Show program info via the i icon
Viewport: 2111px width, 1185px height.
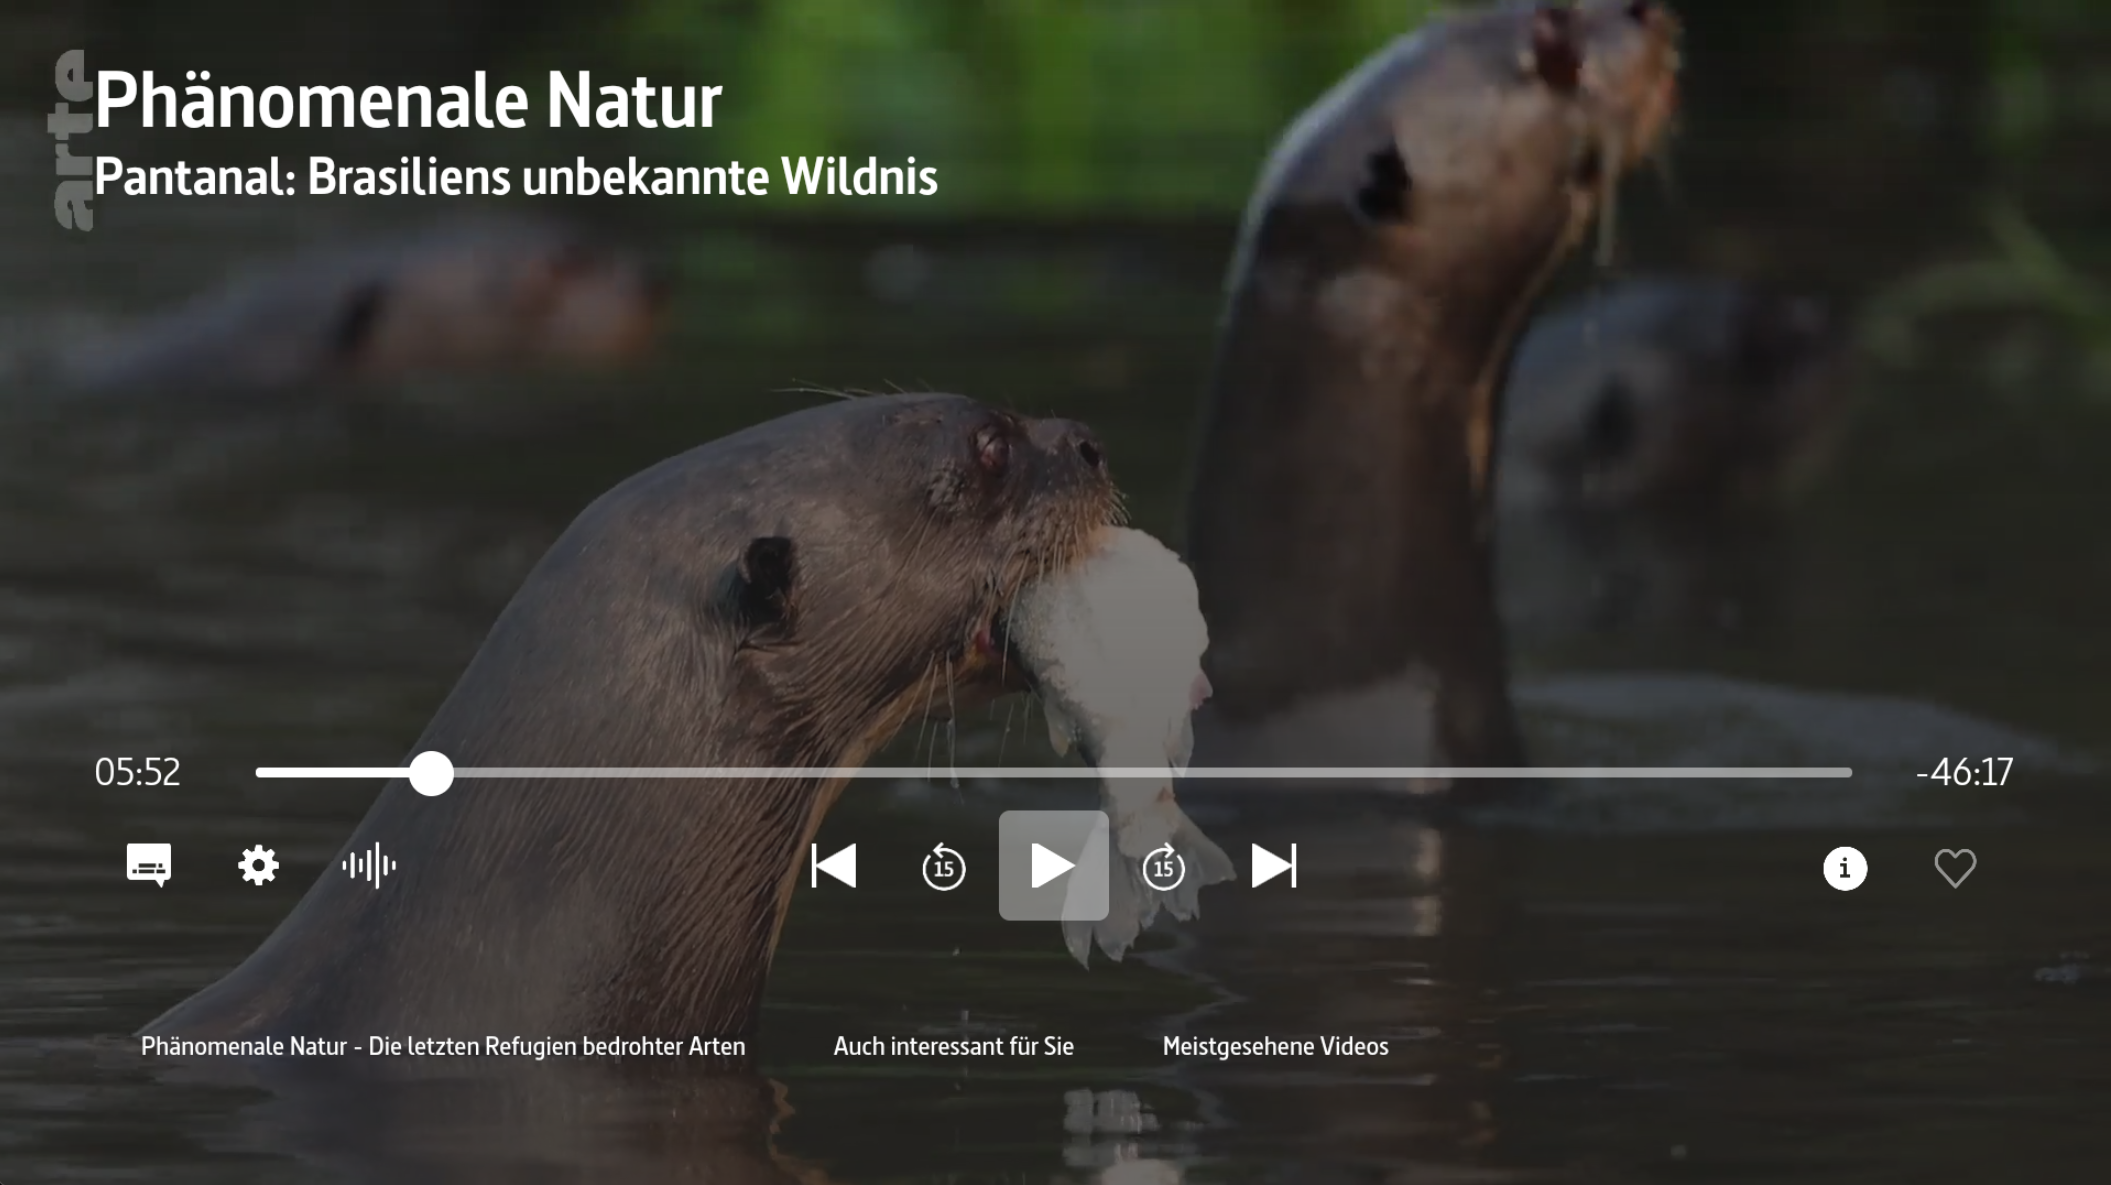point(1844,867)
